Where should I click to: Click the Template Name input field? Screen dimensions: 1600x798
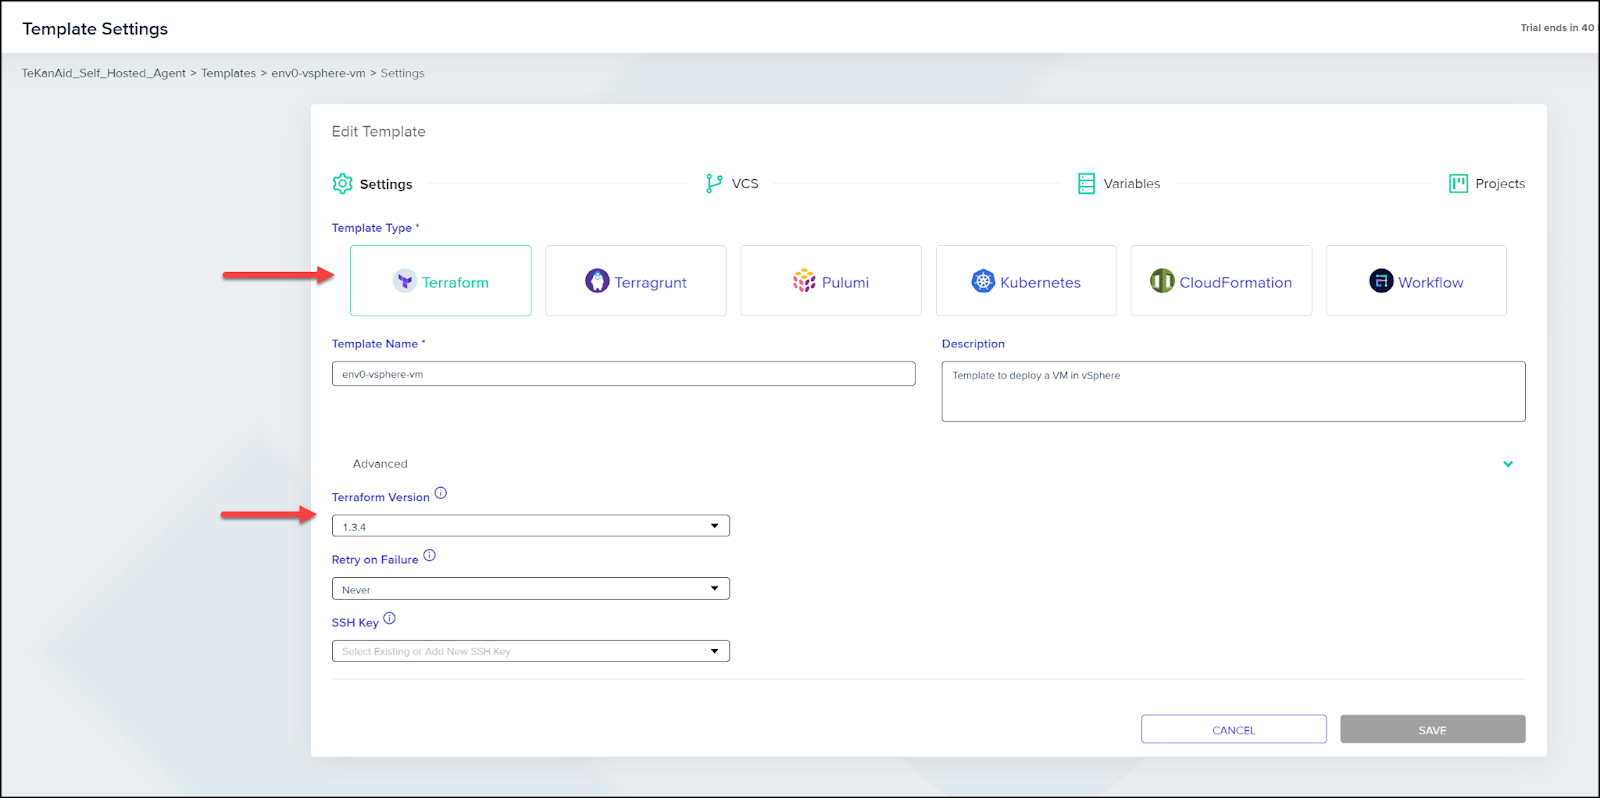point(624,374)
